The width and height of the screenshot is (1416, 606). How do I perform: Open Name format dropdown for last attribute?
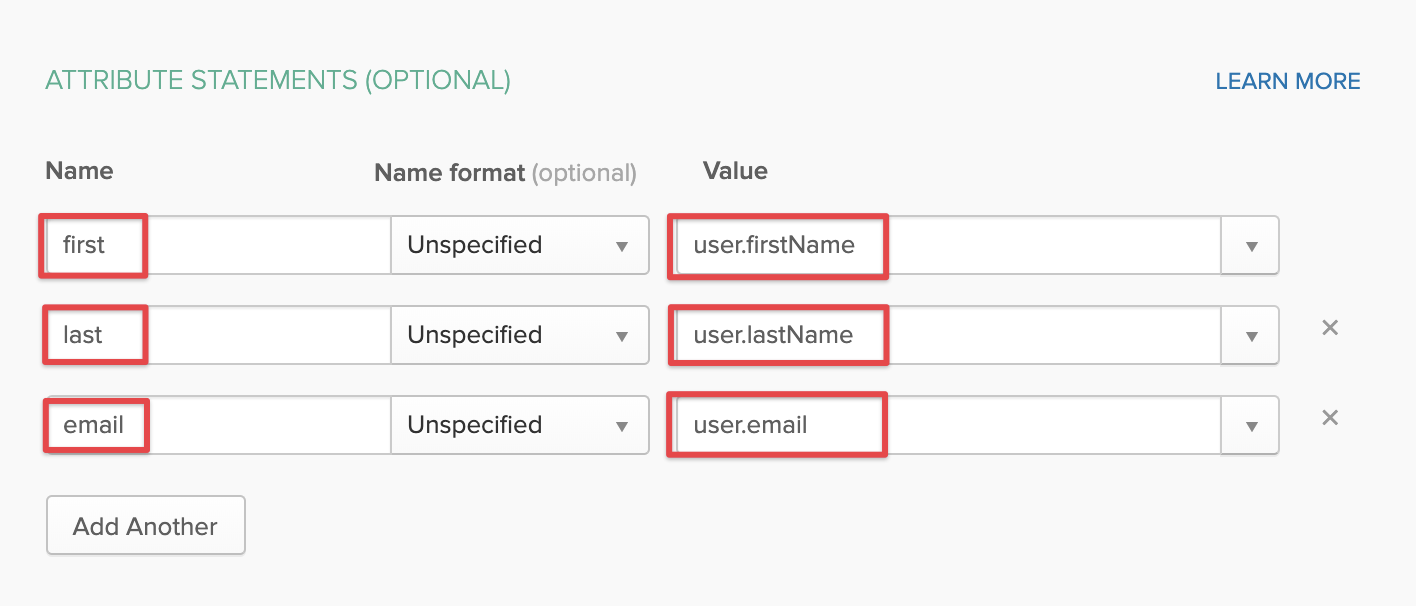[x=519, y=336]
